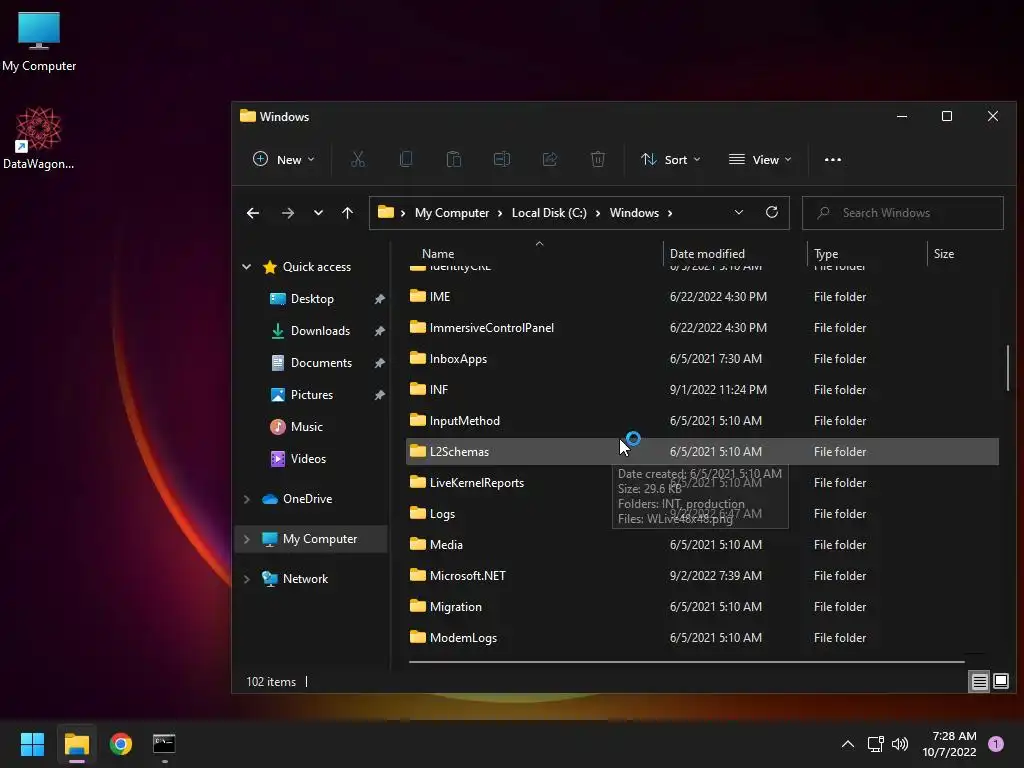Click the Rename icon in toolbar

pyautogui.click(x=502, y=159)
